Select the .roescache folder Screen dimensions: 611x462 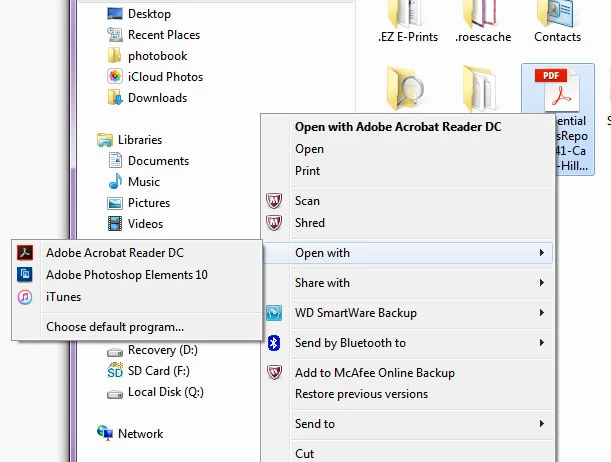point(483,21)
